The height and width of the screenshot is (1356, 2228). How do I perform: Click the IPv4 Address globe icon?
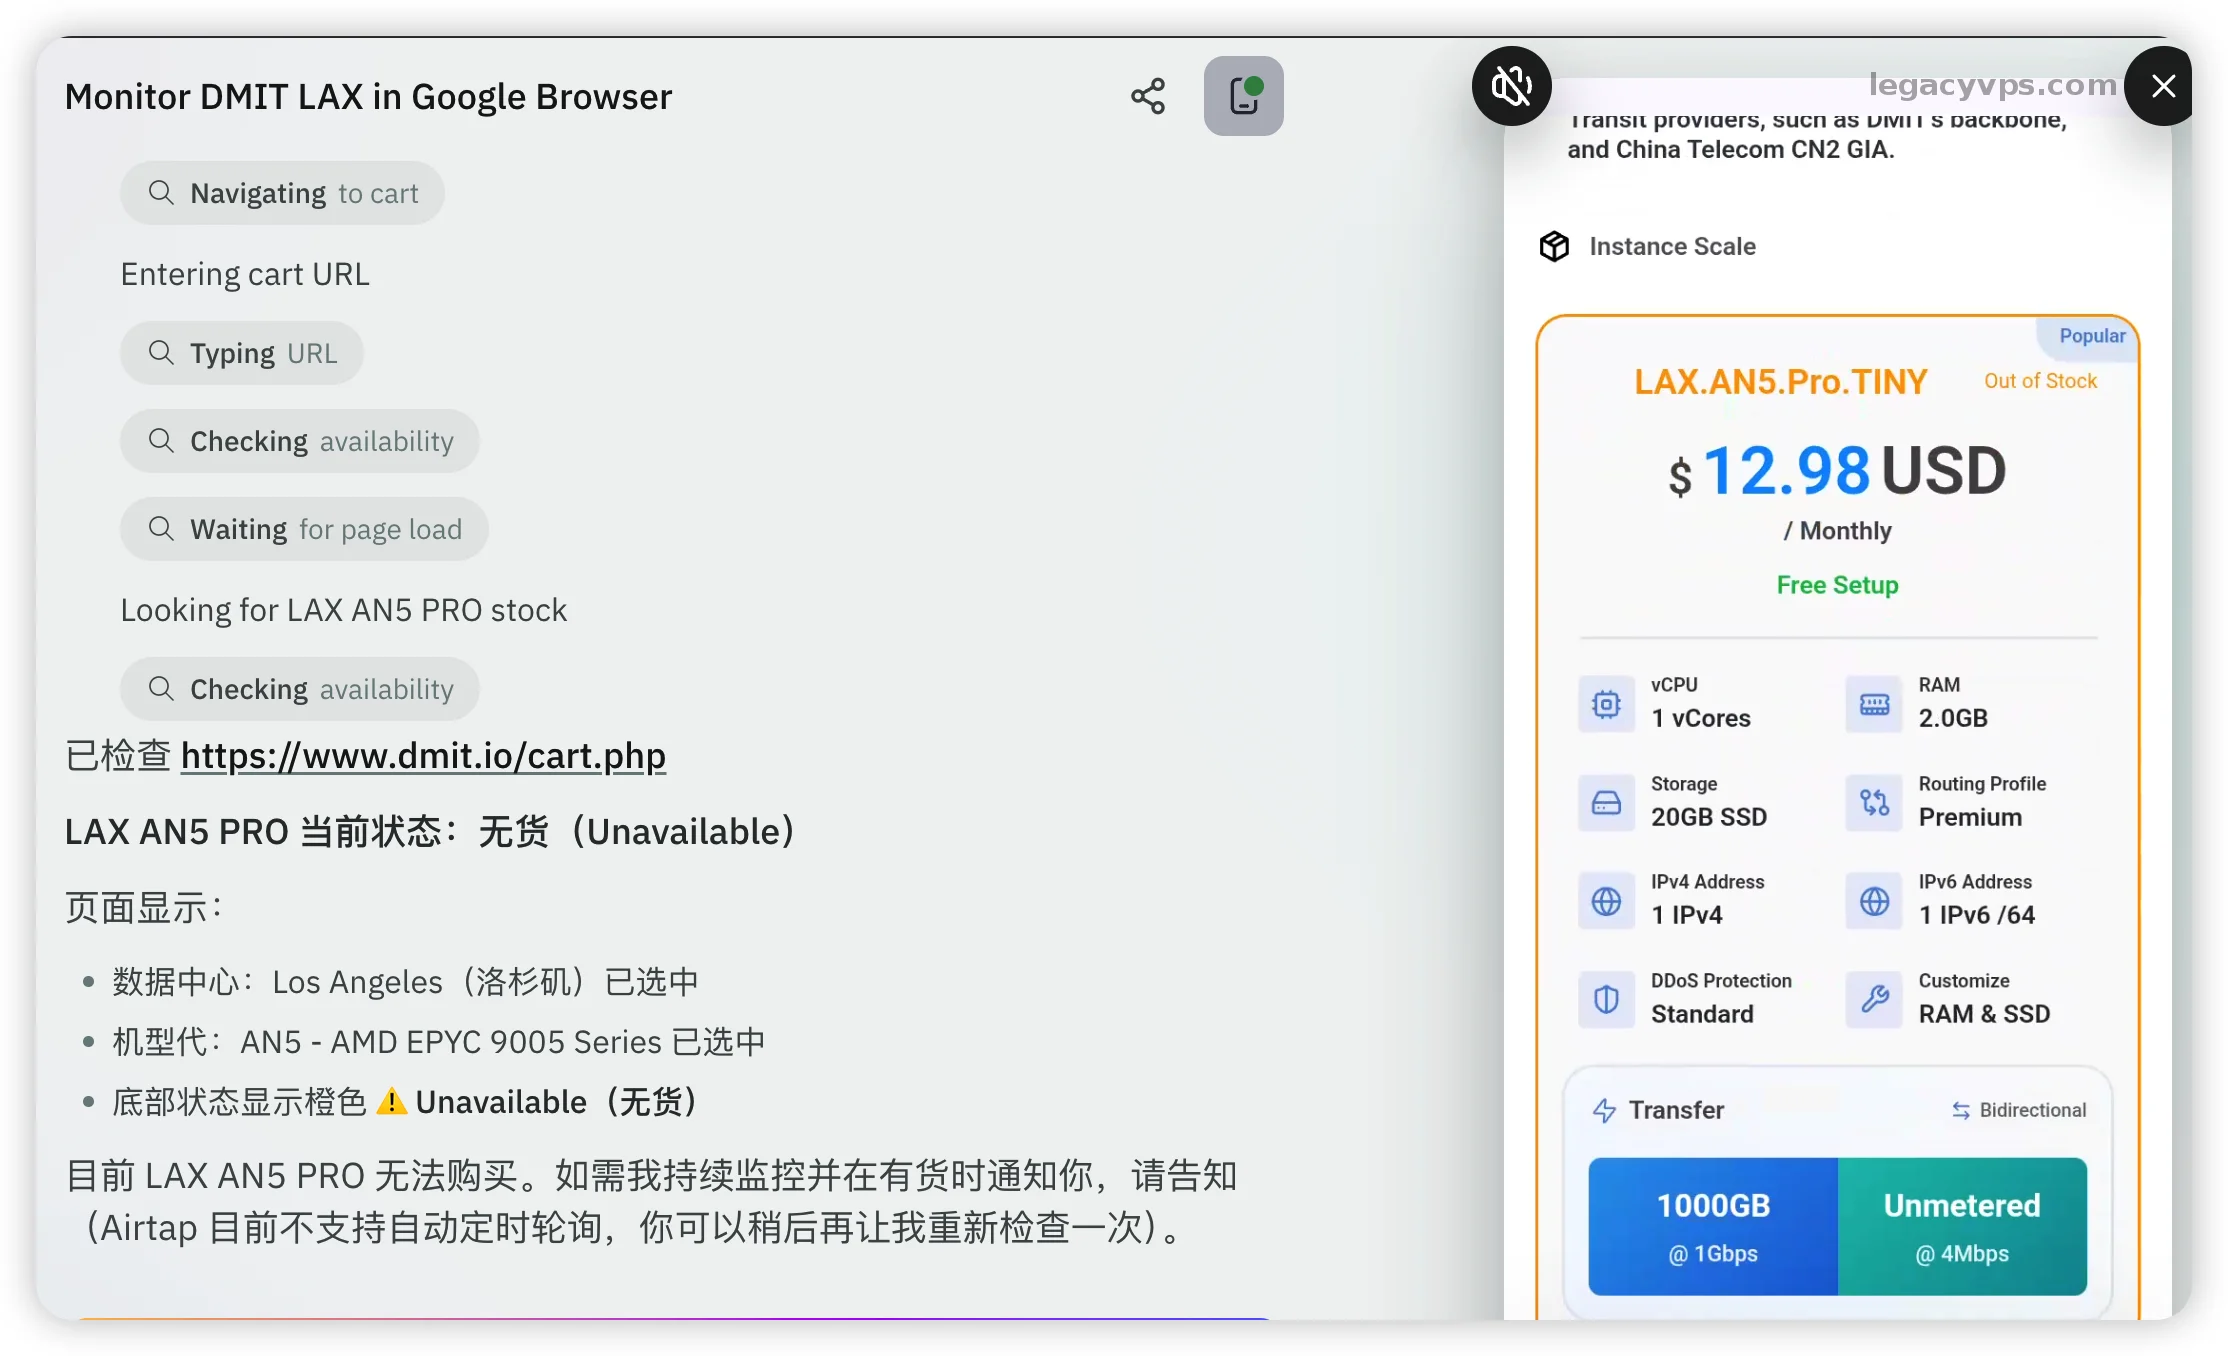1606,901
